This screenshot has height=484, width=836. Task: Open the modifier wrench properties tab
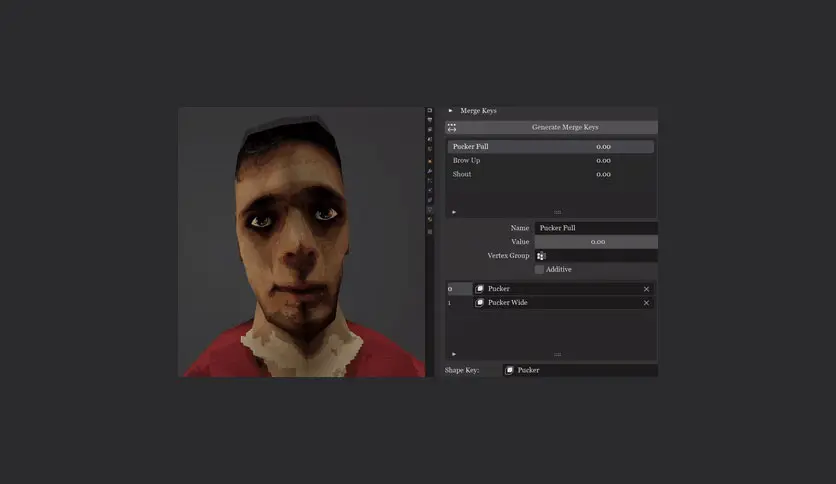(430, 171)
